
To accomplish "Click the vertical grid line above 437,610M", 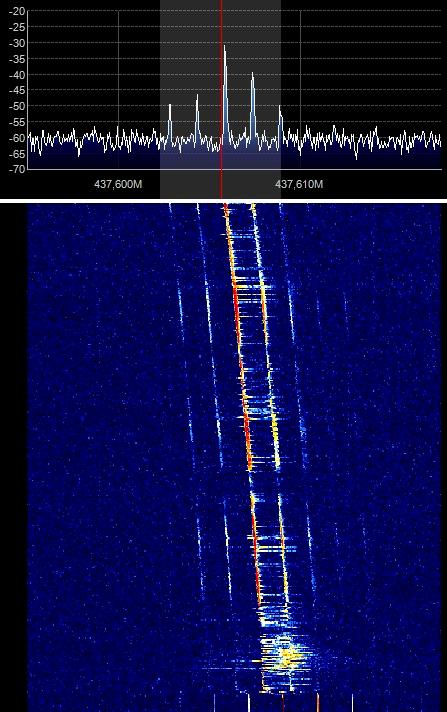I will 300,90.
